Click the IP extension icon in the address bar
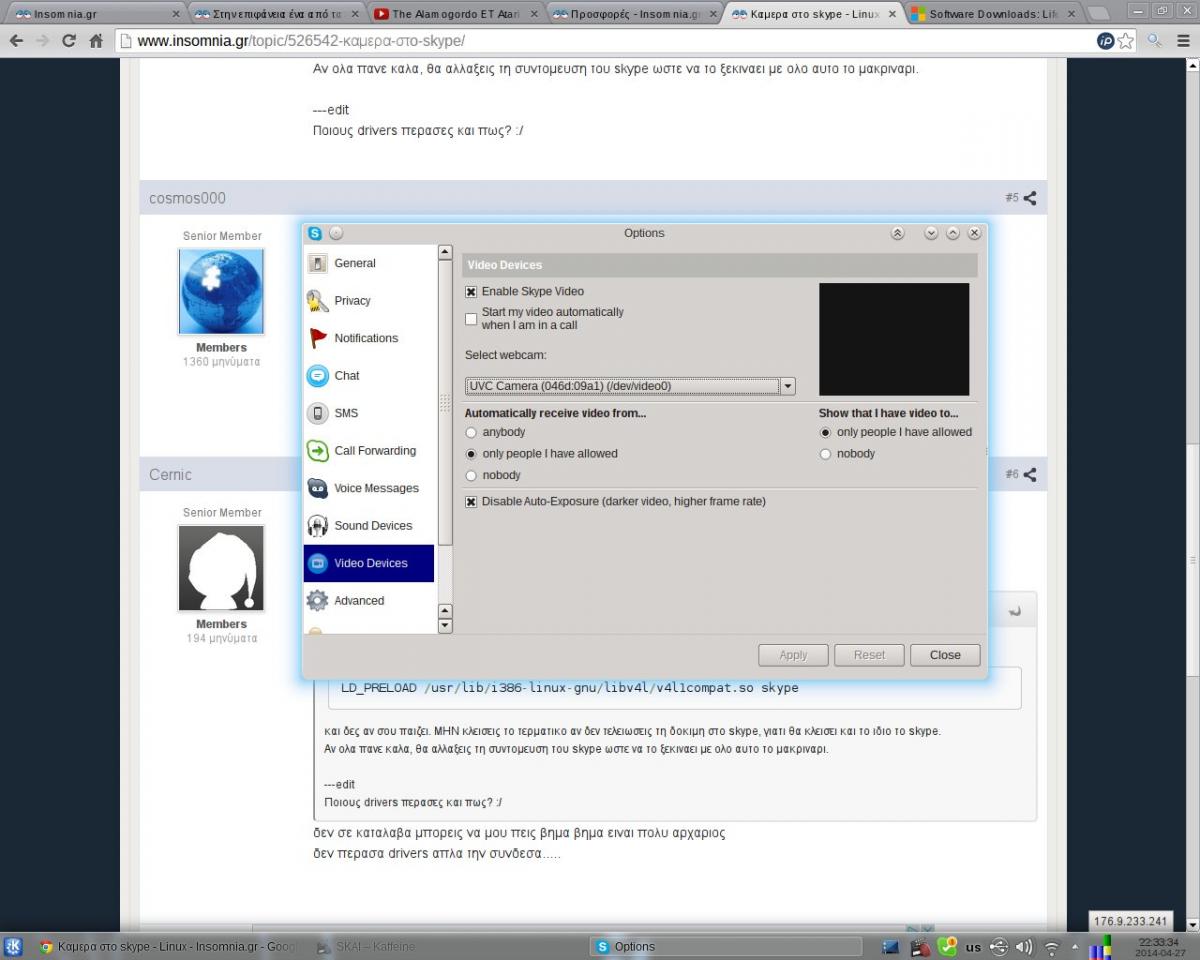 (1105, 41)
